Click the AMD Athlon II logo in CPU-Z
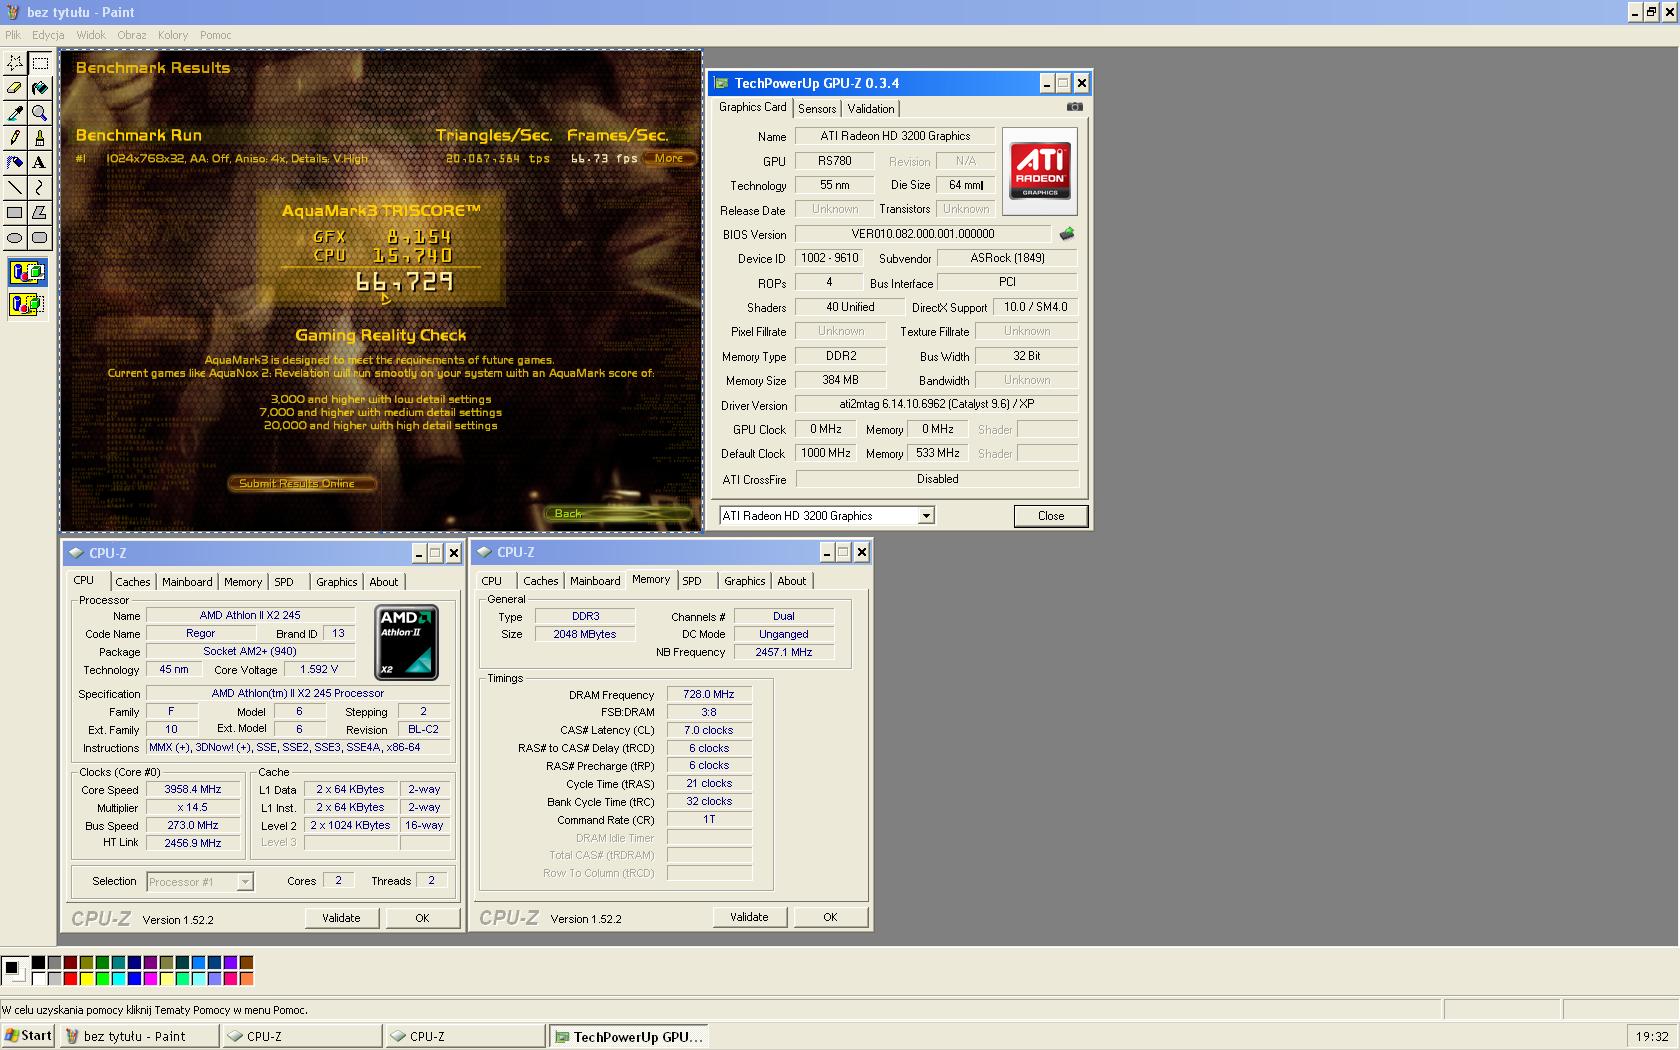Image resolution: width=1680 pixels, height=1050 pixels. pos(406,642)
